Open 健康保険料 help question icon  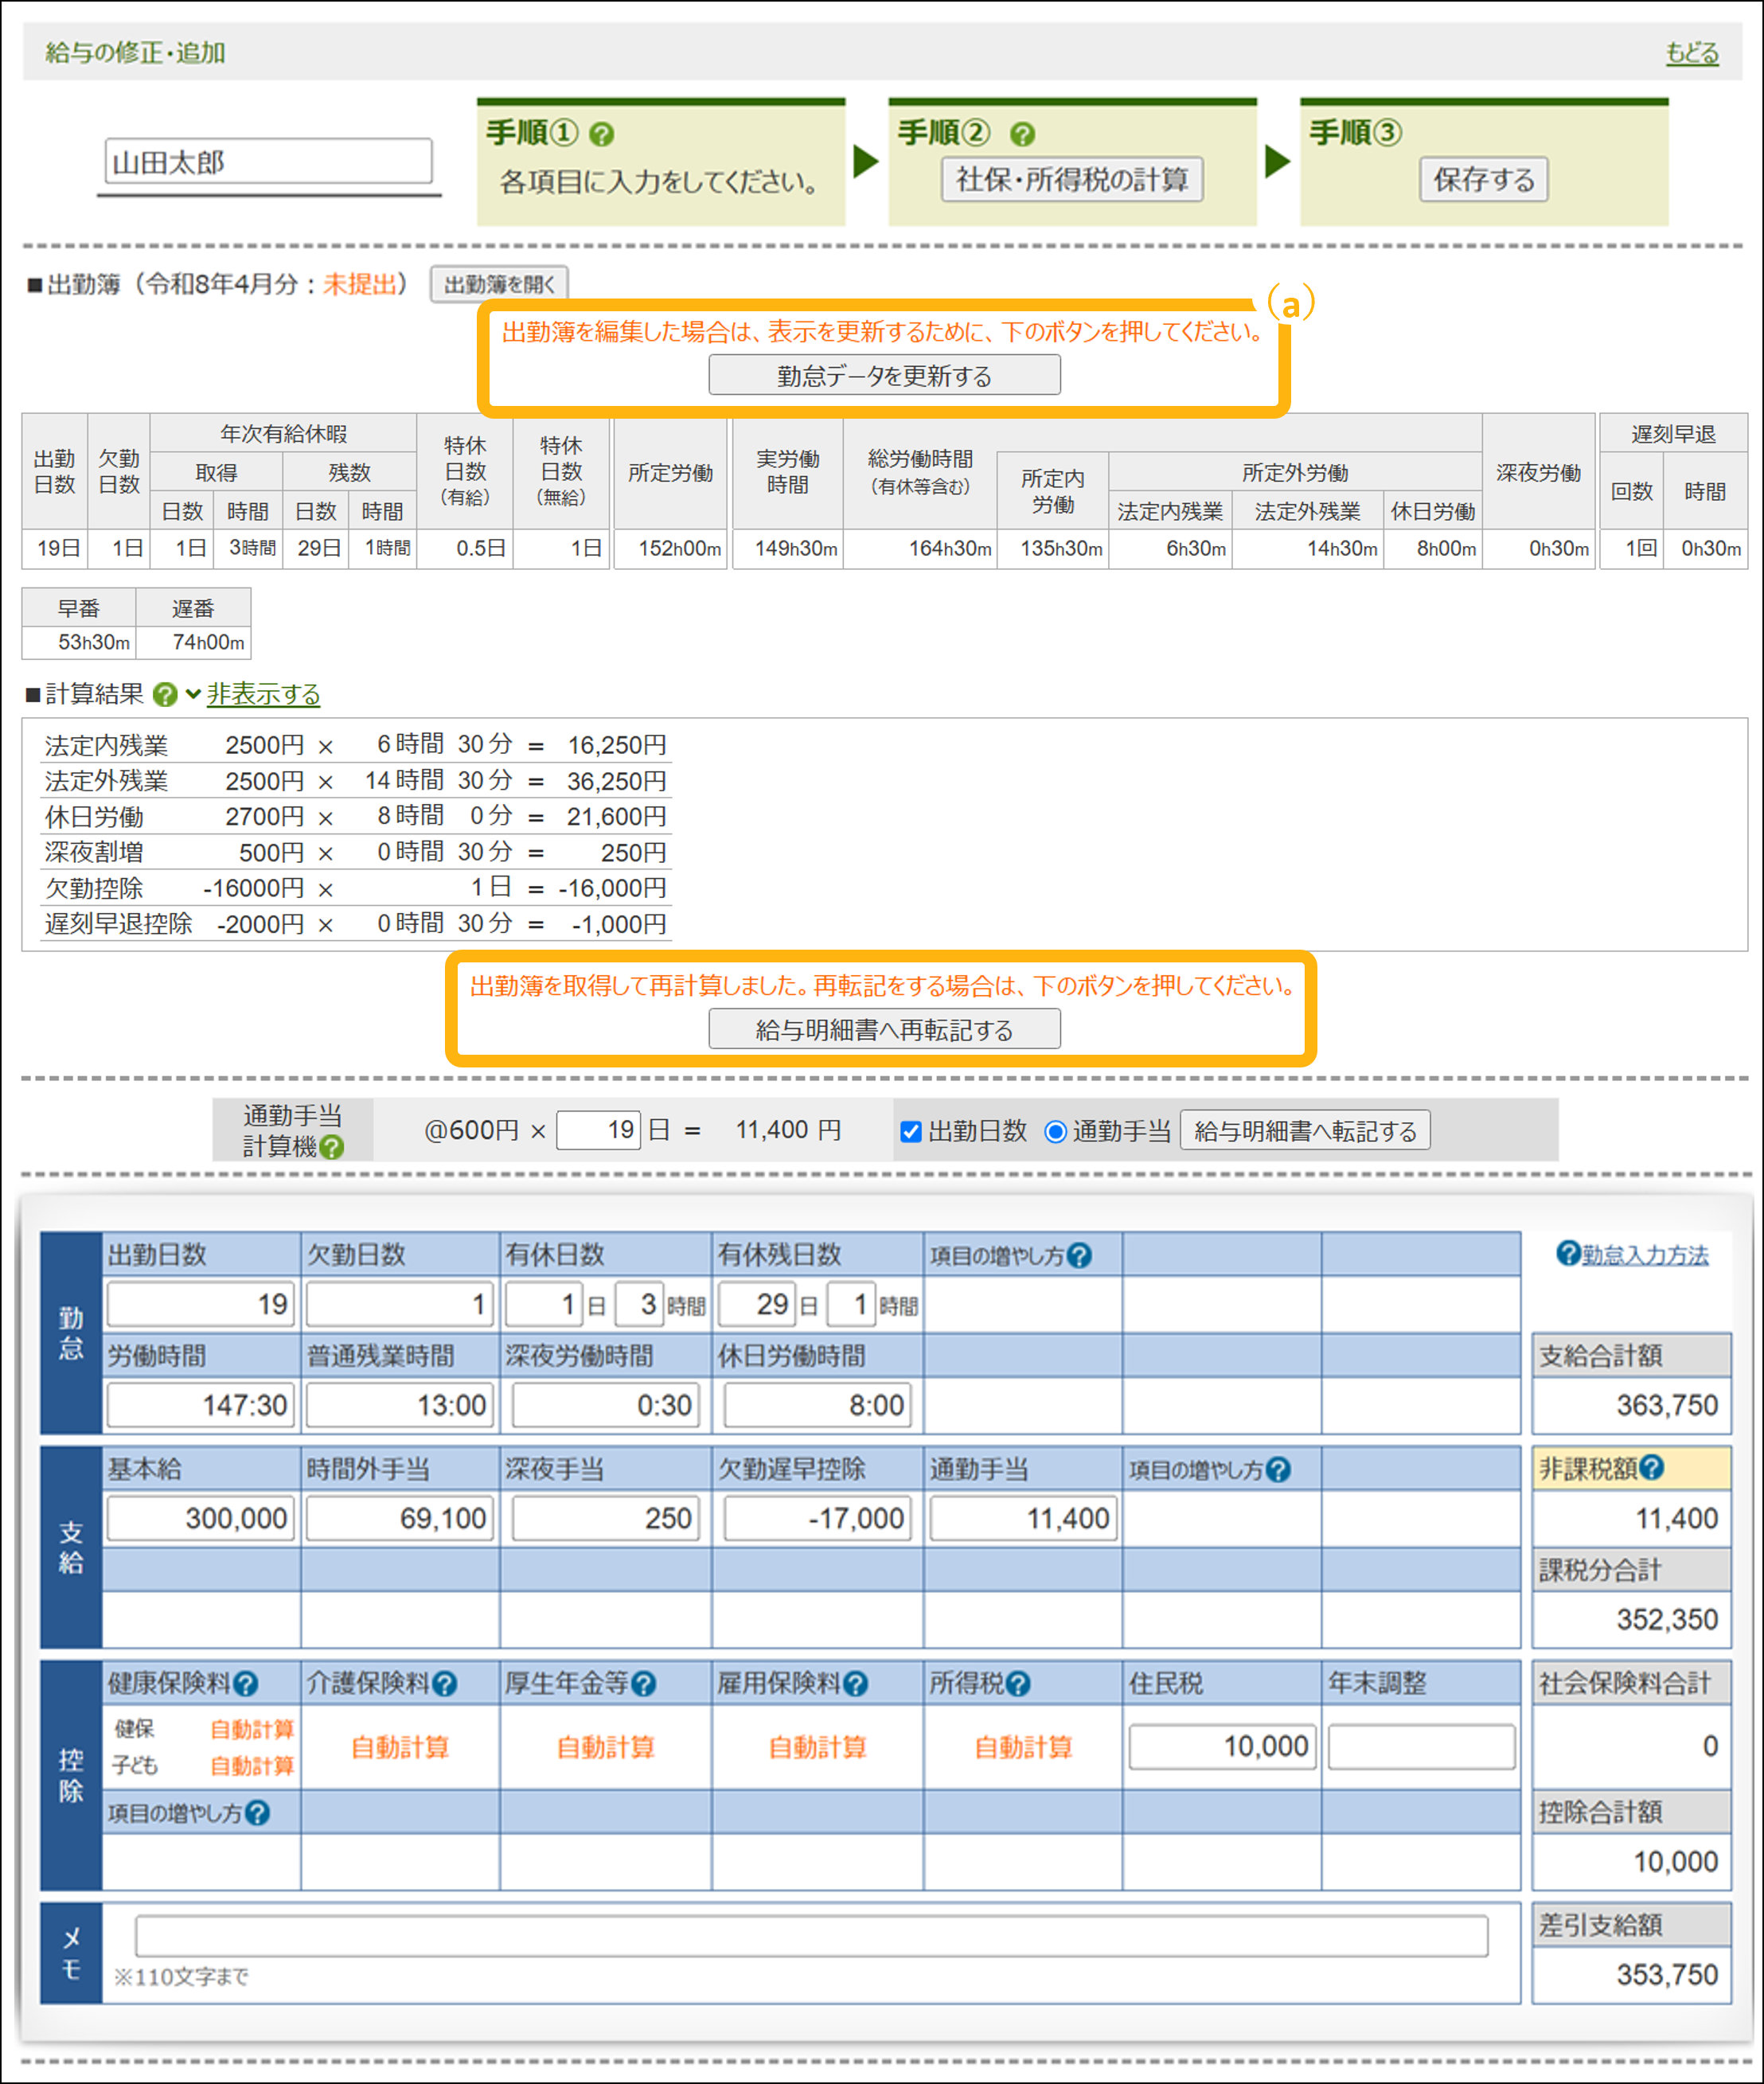coord(246,1684)
